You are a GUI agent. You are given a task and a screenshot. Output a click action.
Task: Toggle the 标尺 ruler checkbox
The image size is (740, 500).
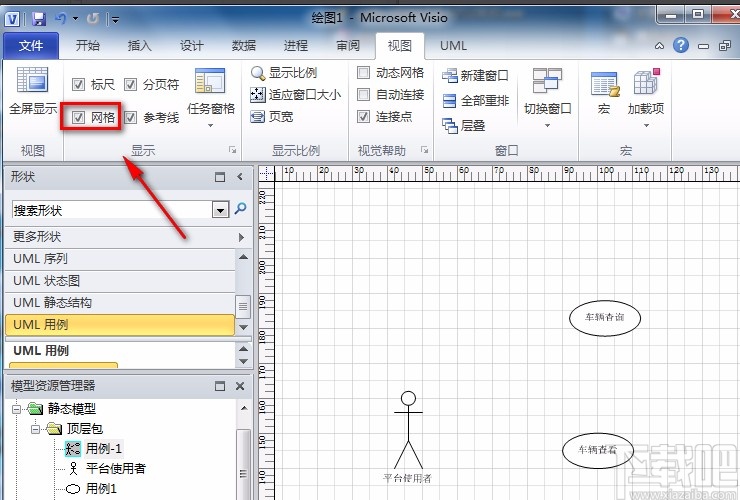[78, 85]
